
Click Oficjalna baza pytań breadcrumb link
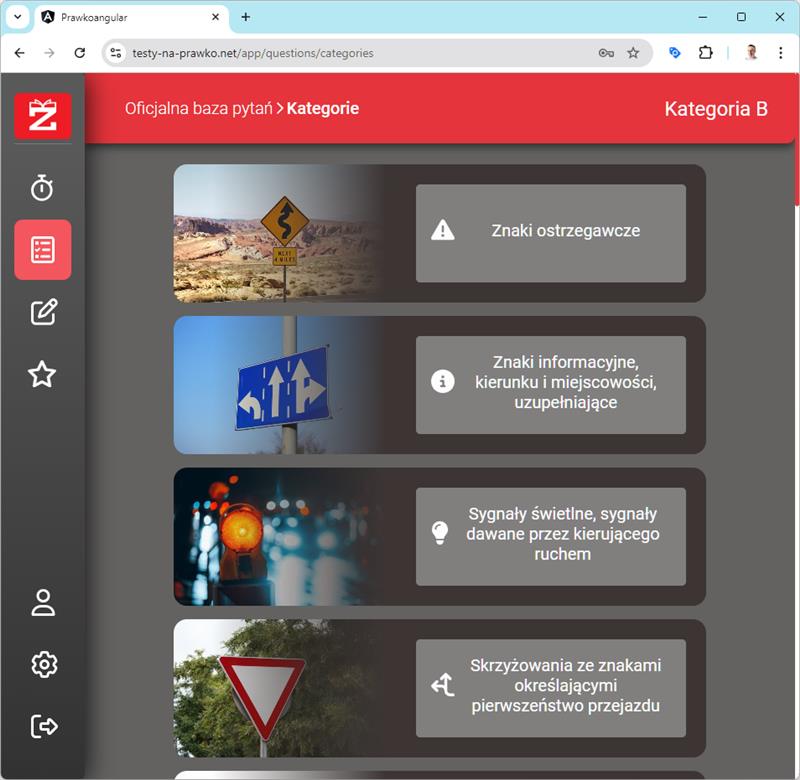pos(198,108)
